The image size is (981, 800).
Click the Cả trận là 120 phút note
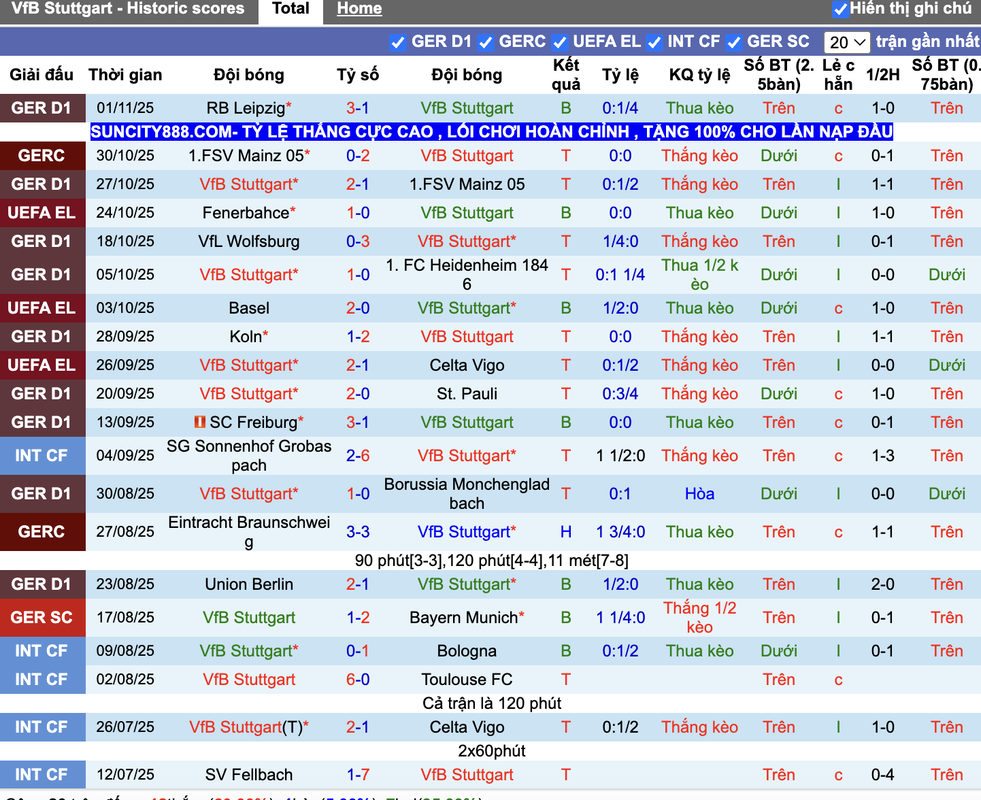pos(491,704)
